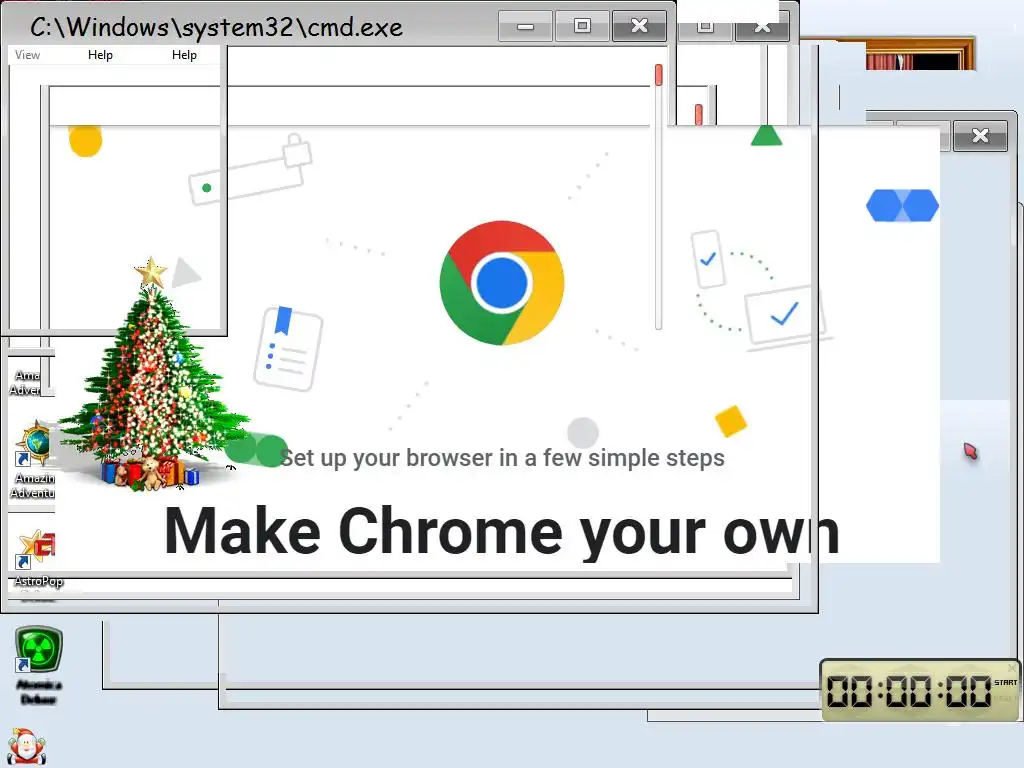Click the Santa Claus desktop icon

point(27,747)
